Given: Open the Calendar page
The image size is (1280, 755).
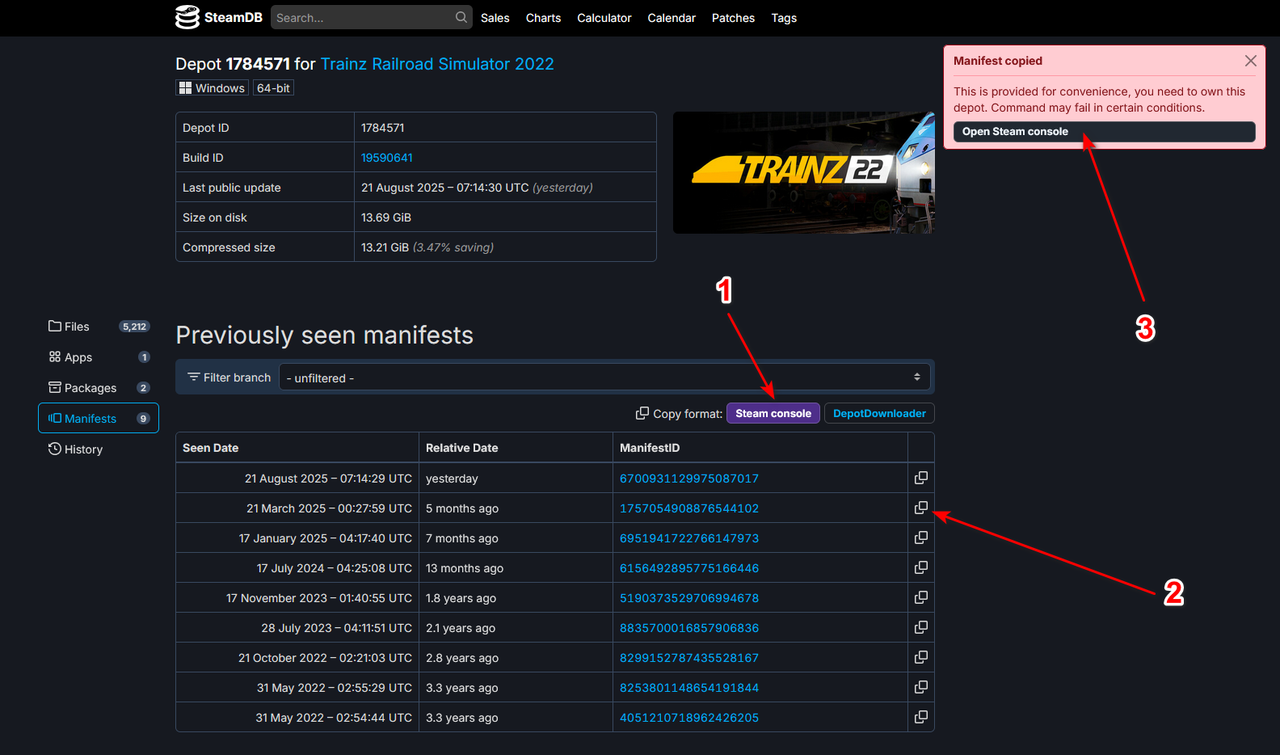Looking at the screenshot, I should click(x=671, y=18).
